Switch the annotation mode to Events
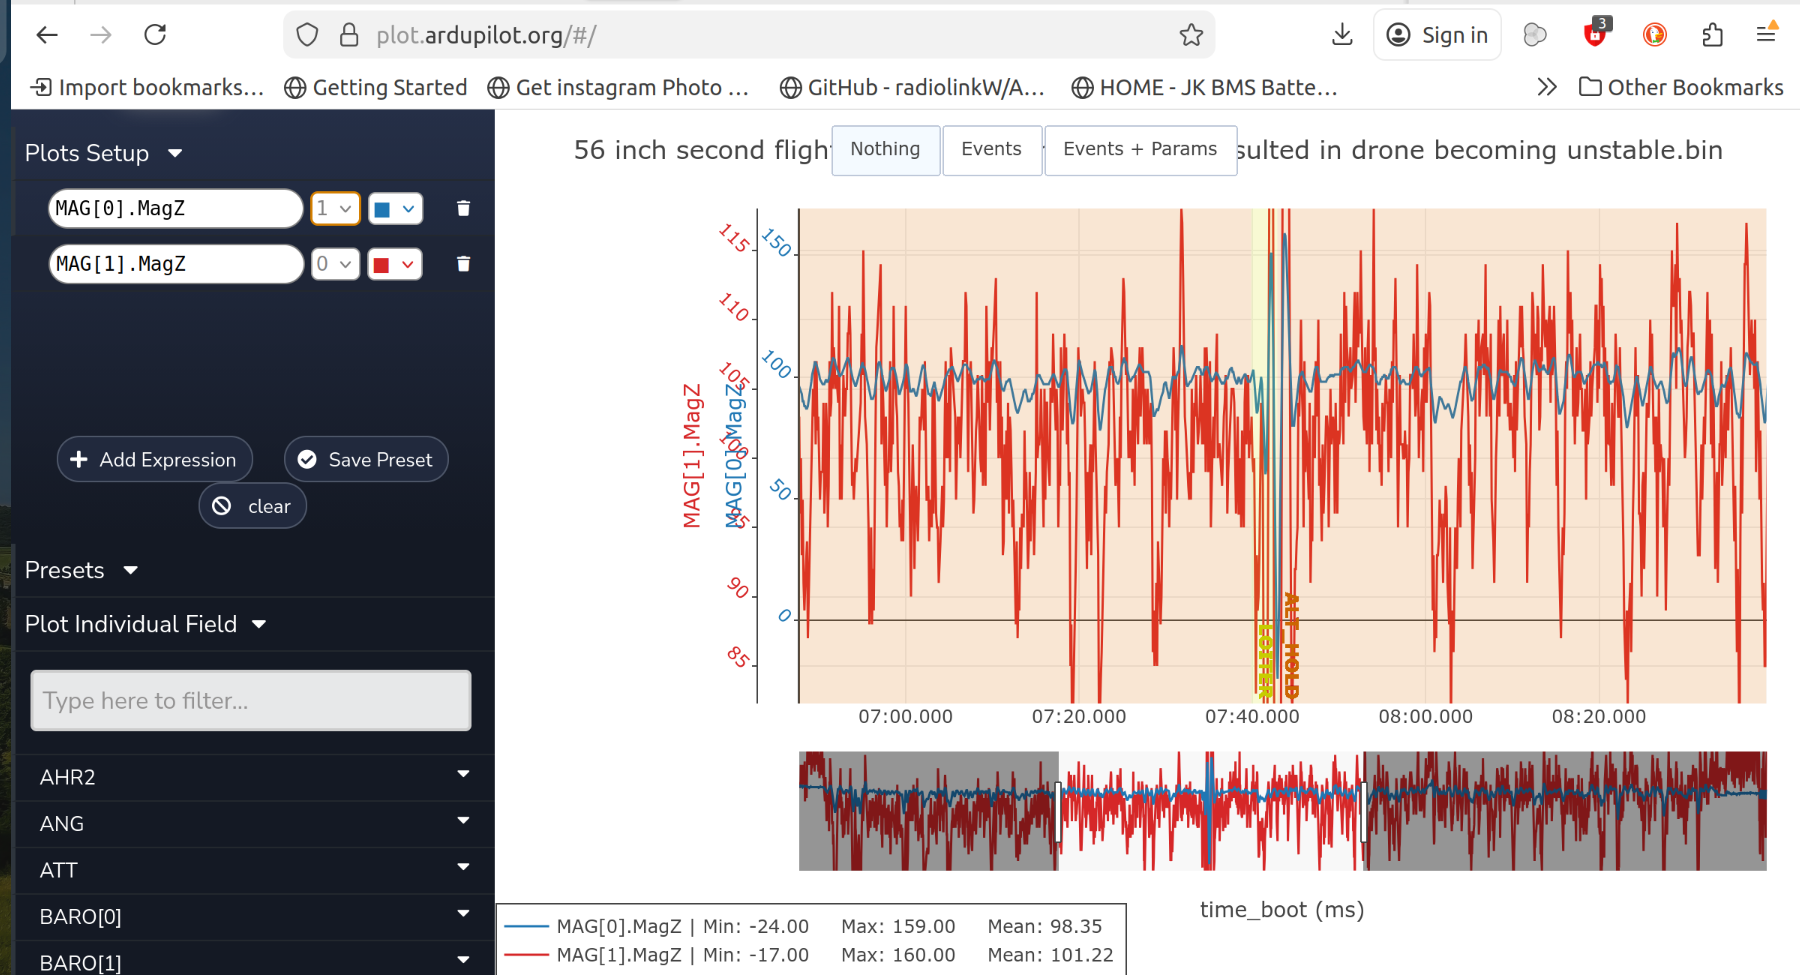Image resolution: width=1800 pixels, height=975 pixels. 991,149
